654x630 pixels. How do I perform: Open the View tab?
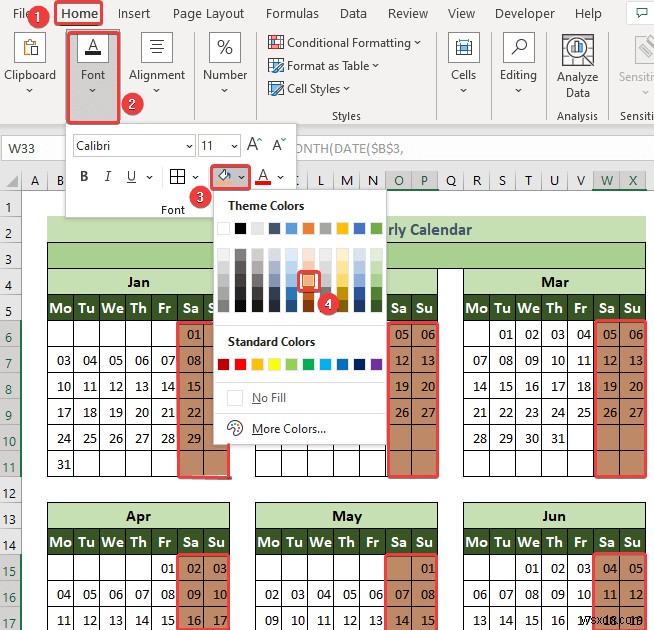click(461, 13)
